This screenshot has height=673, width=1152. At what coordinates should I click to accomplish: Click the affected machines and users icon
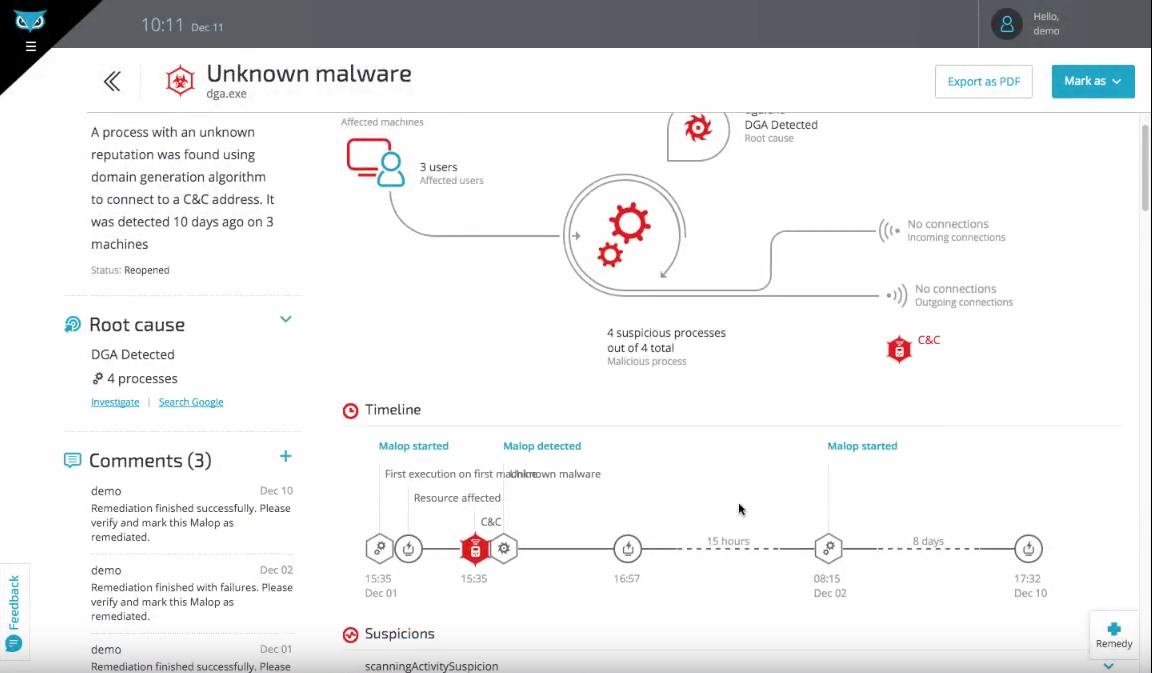click(x=375, y=162)
